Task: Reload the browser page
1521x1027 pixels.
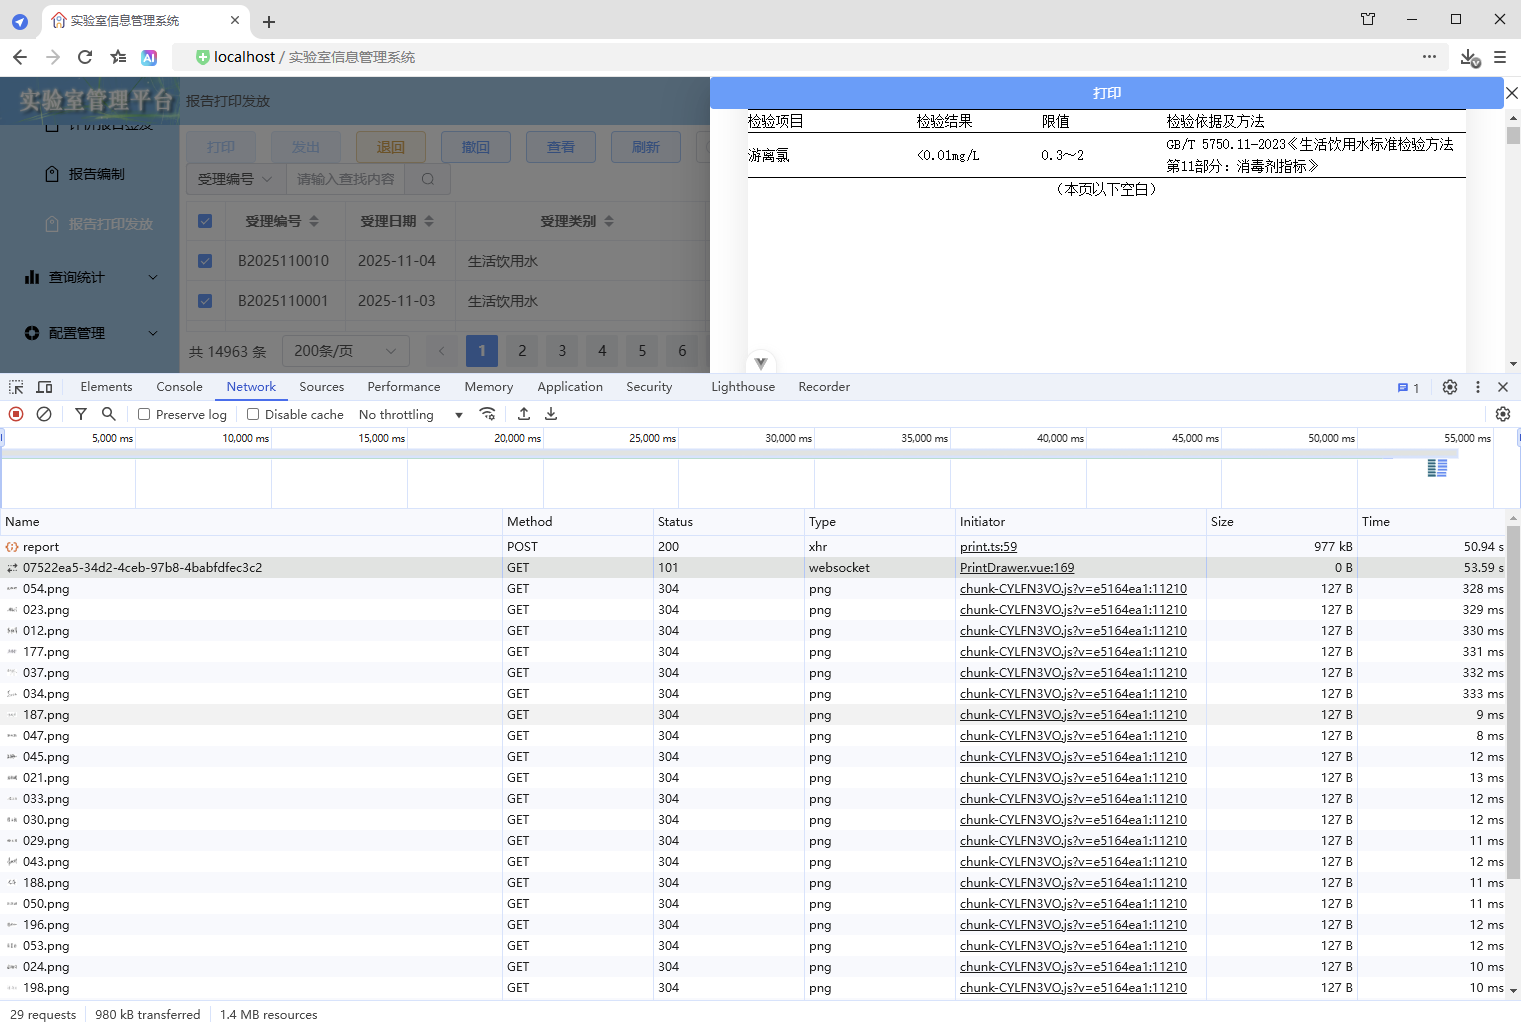Action: (x=85, y=57)
